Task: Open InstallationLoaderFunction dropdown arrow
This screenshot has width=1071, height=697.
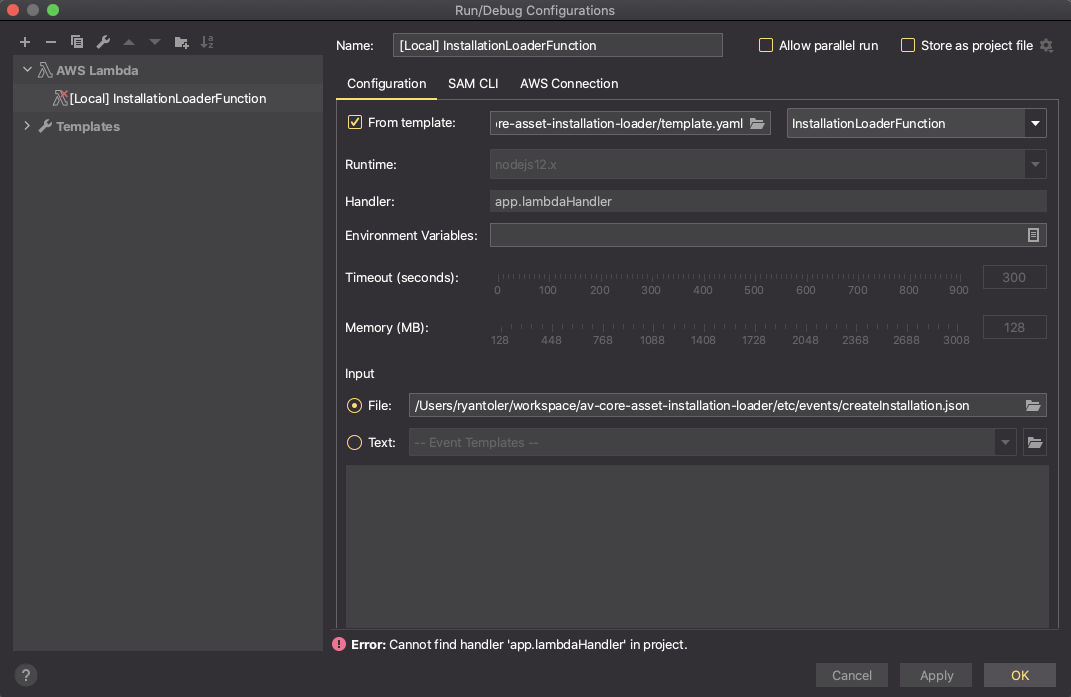Action: coord(1035,124)
